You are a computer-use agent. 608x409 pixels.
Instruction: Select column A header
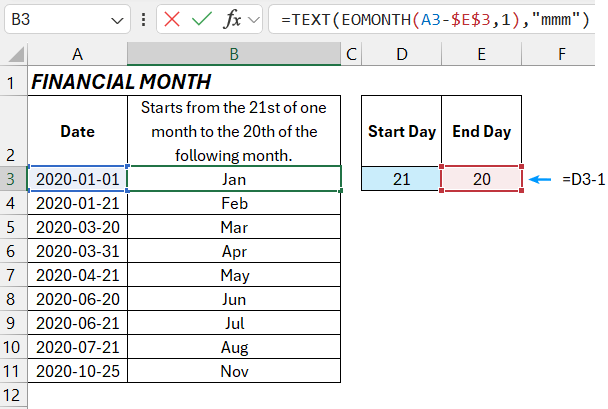pyautogui.click(x=78, y=53)
